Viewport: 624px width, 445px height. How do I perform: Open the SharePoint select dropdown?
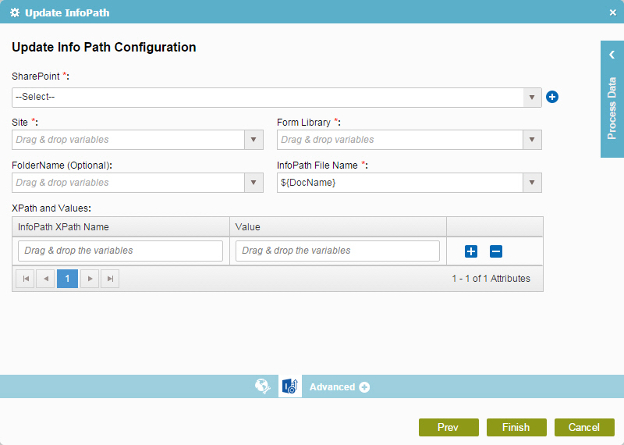click(277, 98)
